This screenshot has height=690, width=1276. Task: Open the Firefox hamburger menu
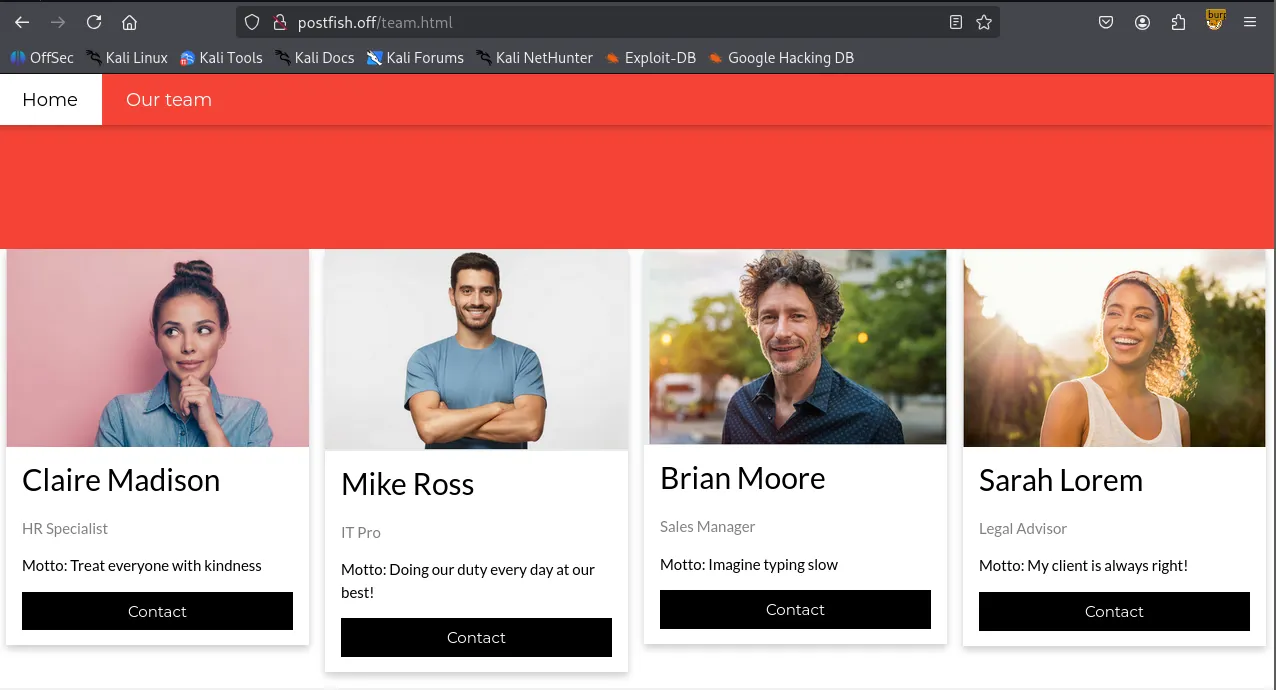1250,22
